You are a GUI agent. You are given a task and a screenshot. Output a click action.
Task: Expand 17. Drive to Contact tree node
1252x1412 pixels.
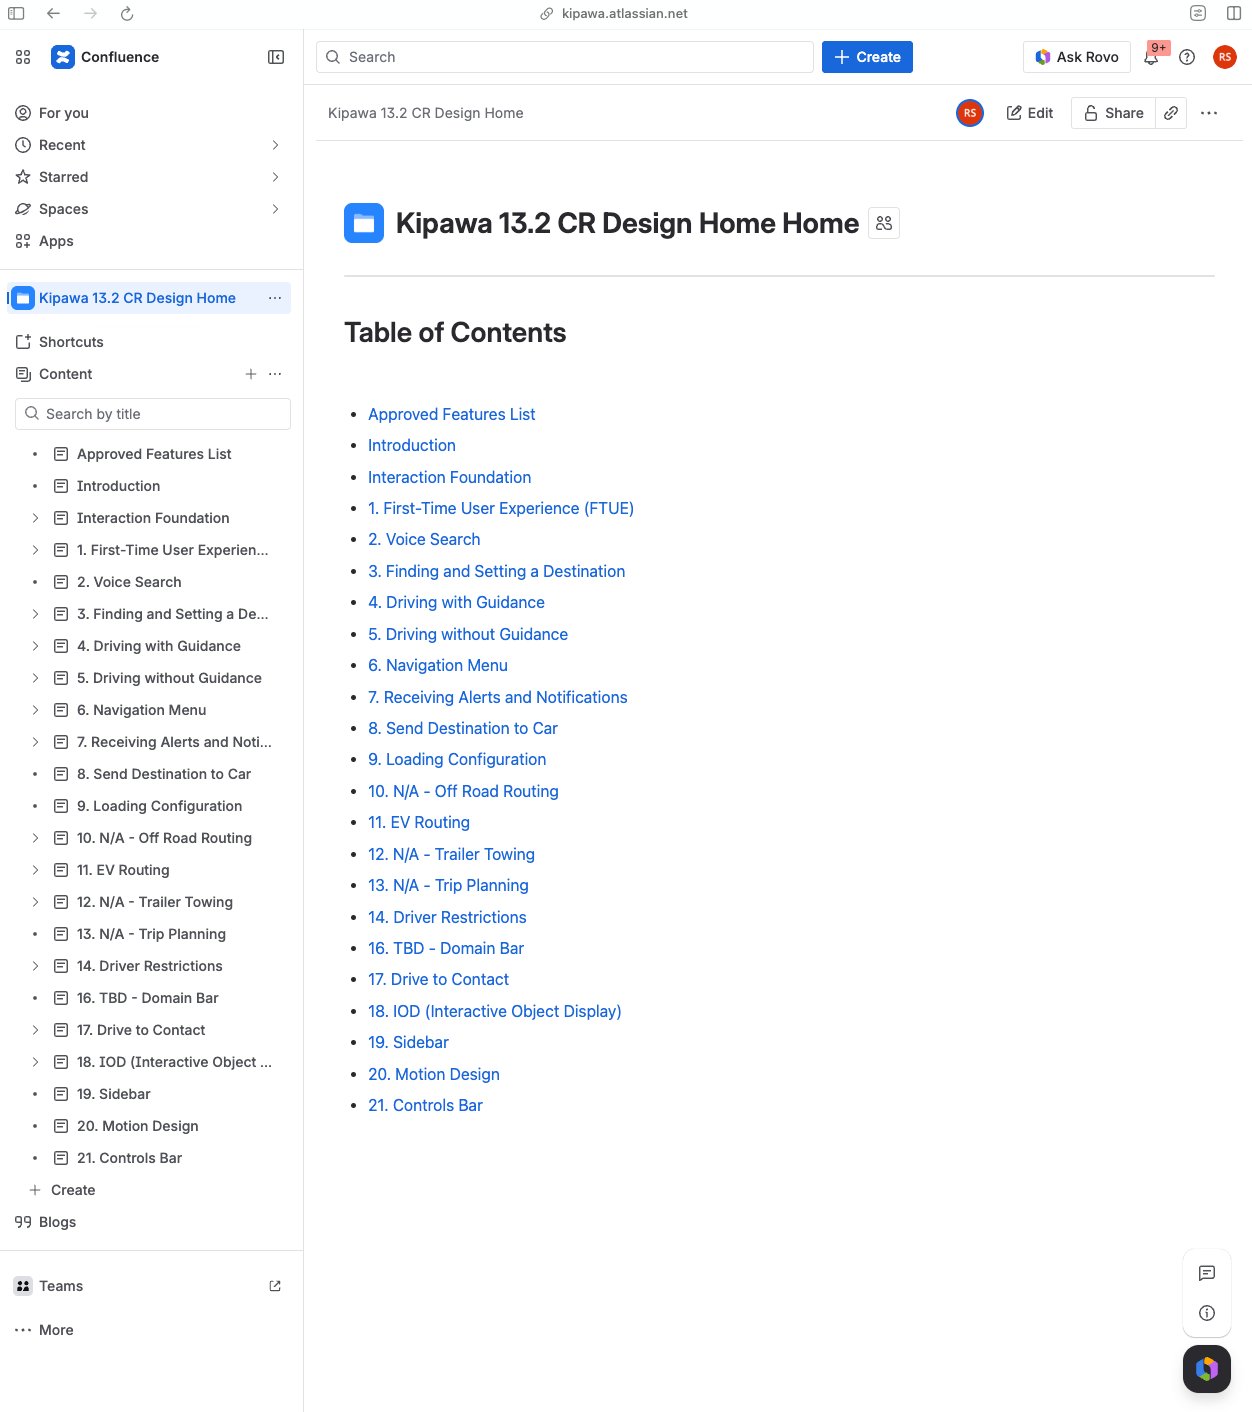(35, 1030)
